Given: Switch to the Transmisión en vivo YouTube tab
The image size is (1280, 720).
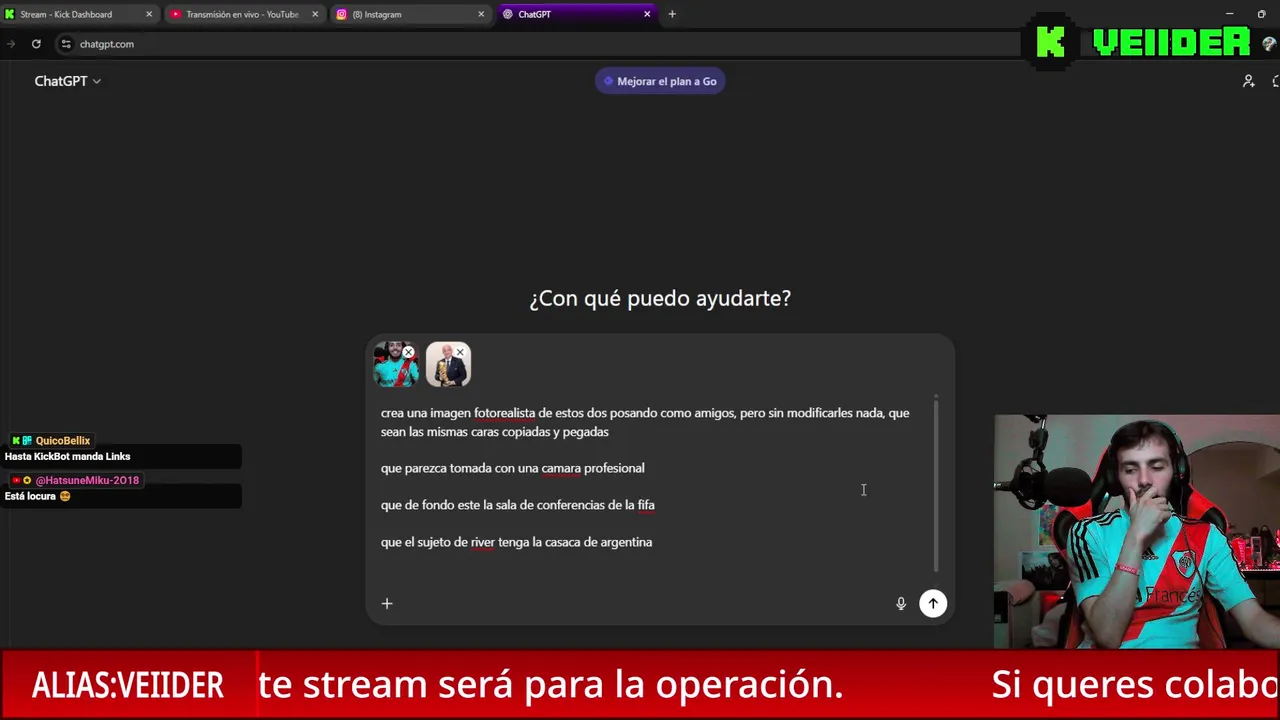Looking at the screenshot, I should [x=245, y=14].
